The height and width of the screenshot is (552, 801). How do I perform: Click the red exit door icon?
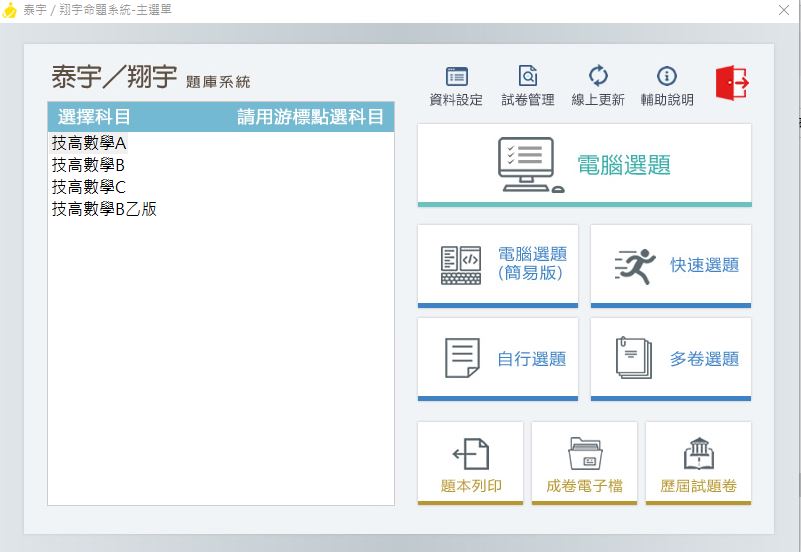(732, 83)
